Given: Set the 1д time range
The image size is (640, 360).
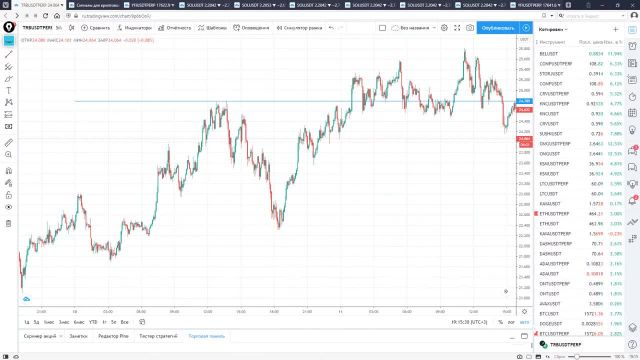Looking at the screenshot, I should 27,322.
